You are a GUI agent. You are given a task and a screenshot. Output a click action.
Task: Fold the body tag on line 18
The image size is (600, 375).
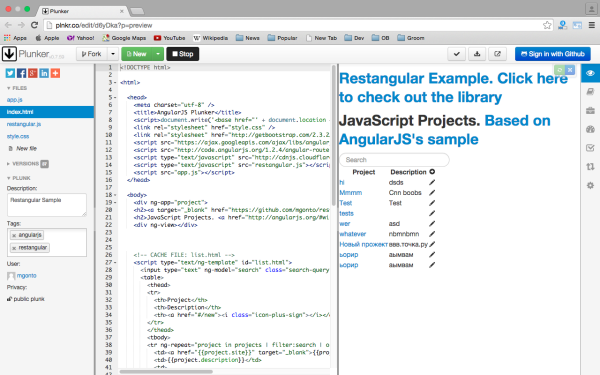115,195
